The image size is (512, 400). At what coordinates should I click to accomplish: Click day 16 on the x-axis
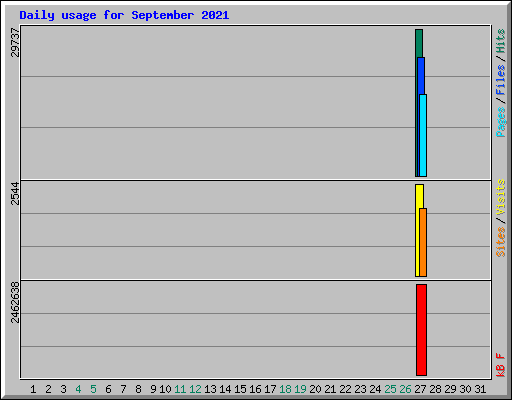[255, 389]
